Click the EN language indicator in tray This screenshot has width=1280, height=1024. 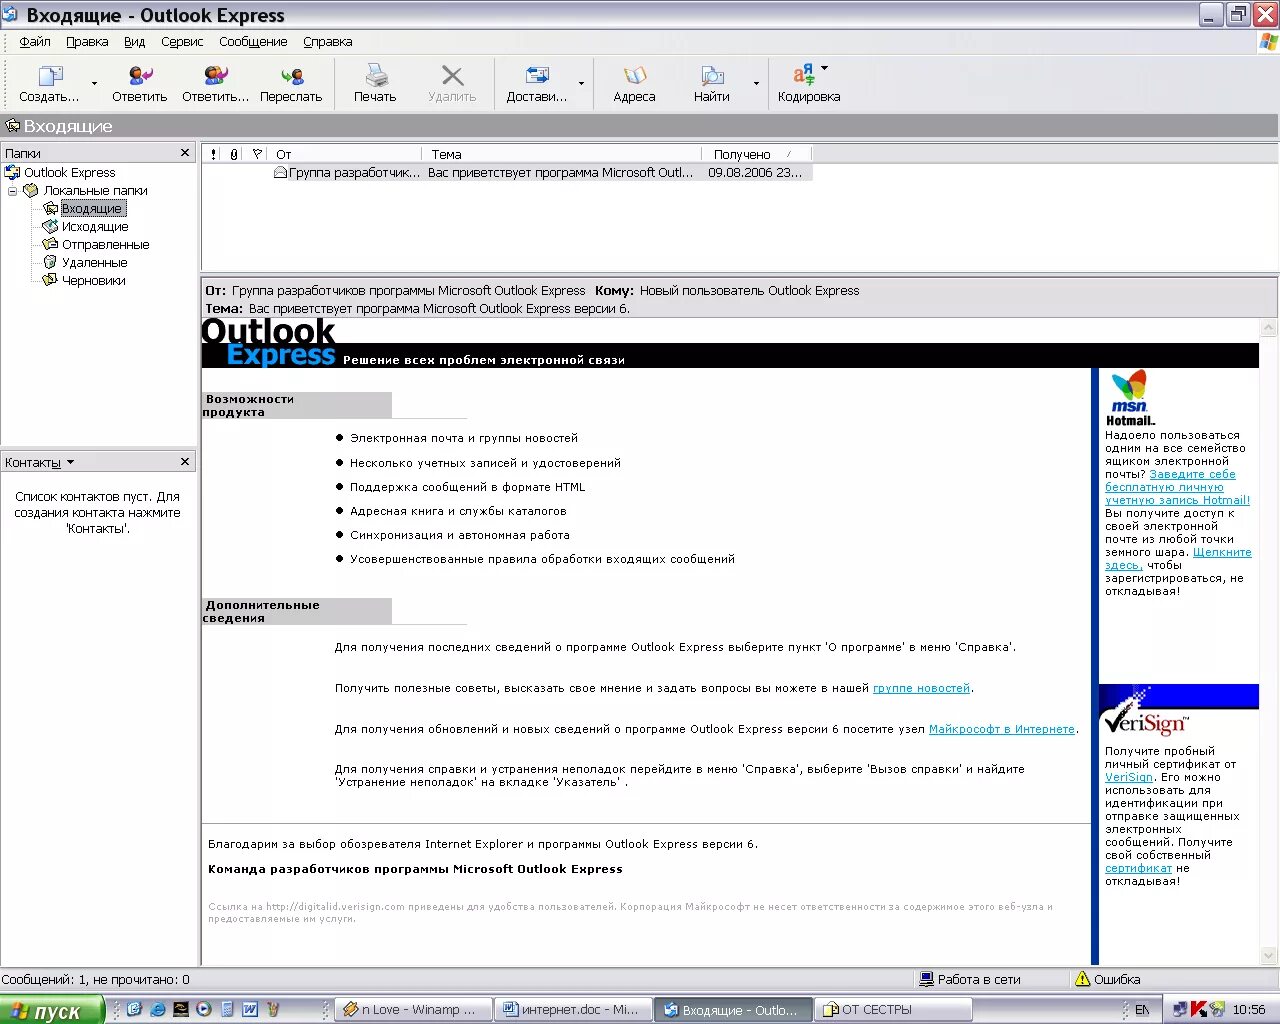(1142, 1010)
